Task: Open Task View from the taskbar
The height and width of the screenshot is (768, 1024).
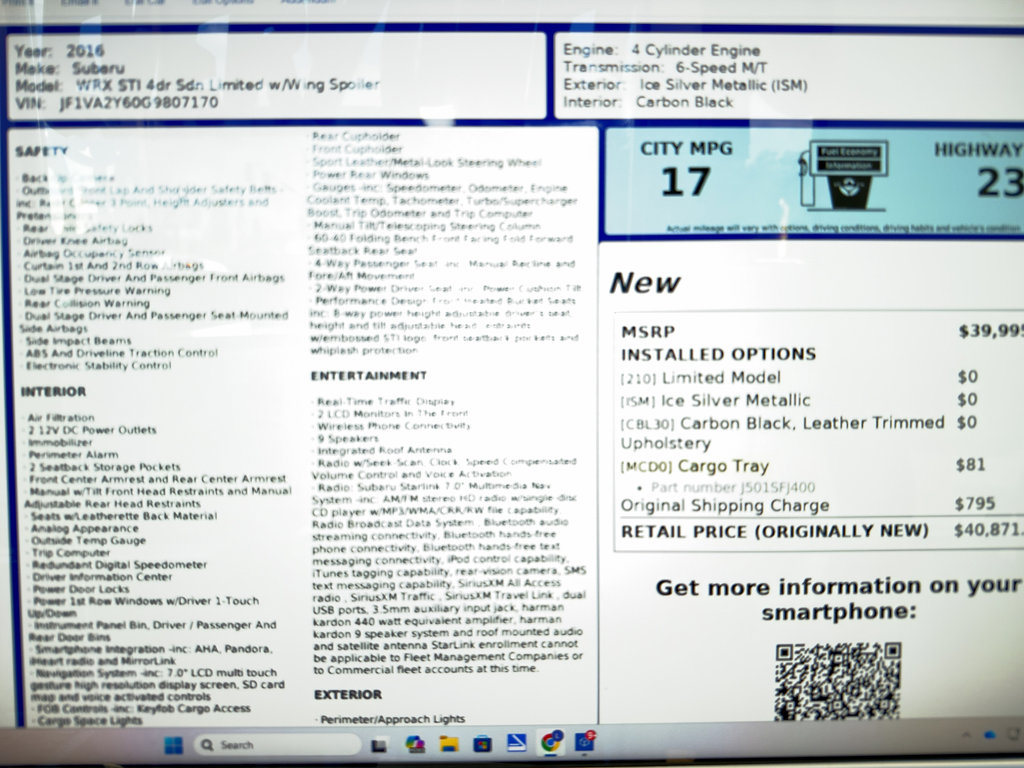Action: (x=379, y=745)
